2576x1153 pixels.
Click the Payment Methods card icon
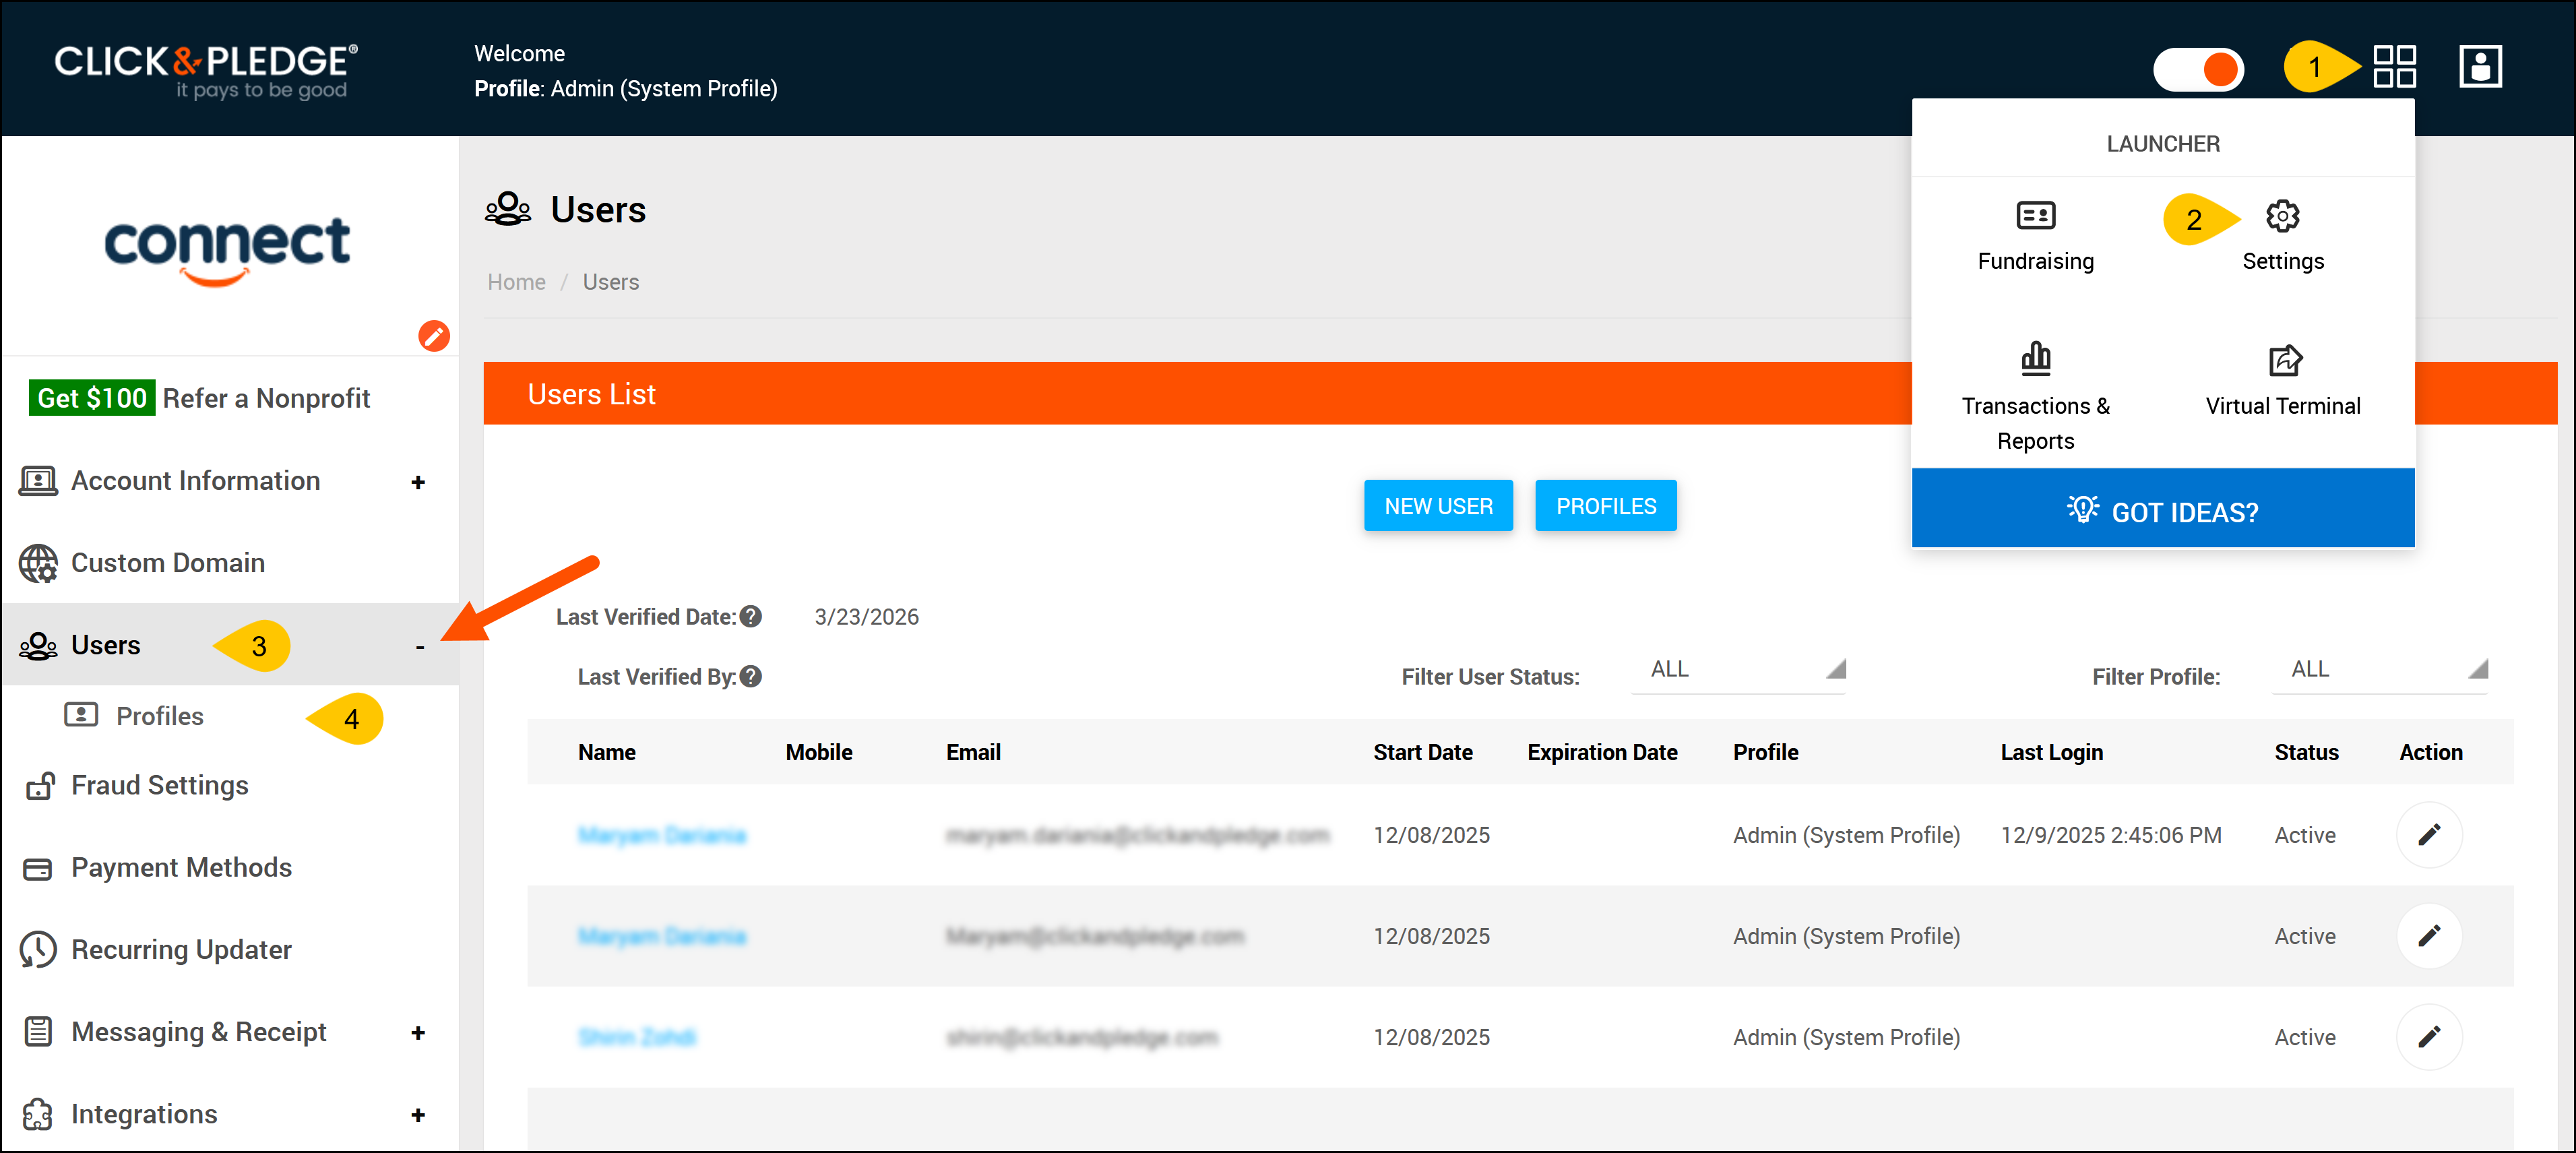38,870
